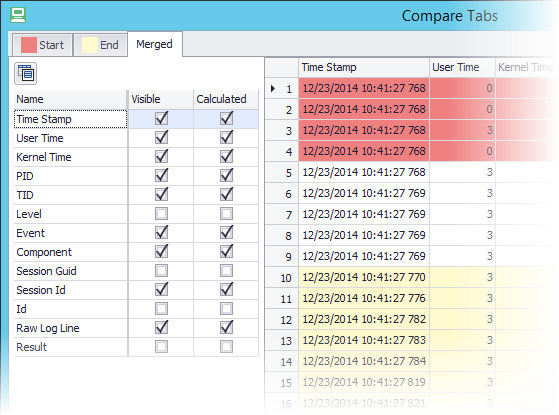559x415 pixels.
Task: Click the column chooser icon above Name list
Action: point(25,73)
